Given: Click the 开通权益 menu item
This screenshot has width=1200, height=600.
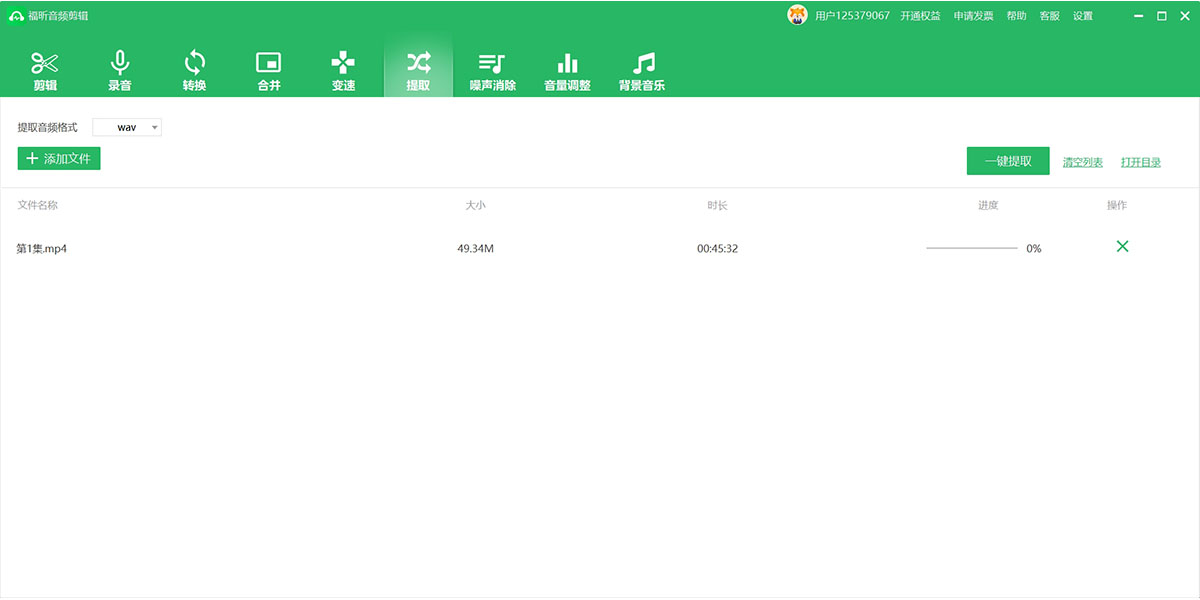Looking at the screenshot, I should coord(920,16).
